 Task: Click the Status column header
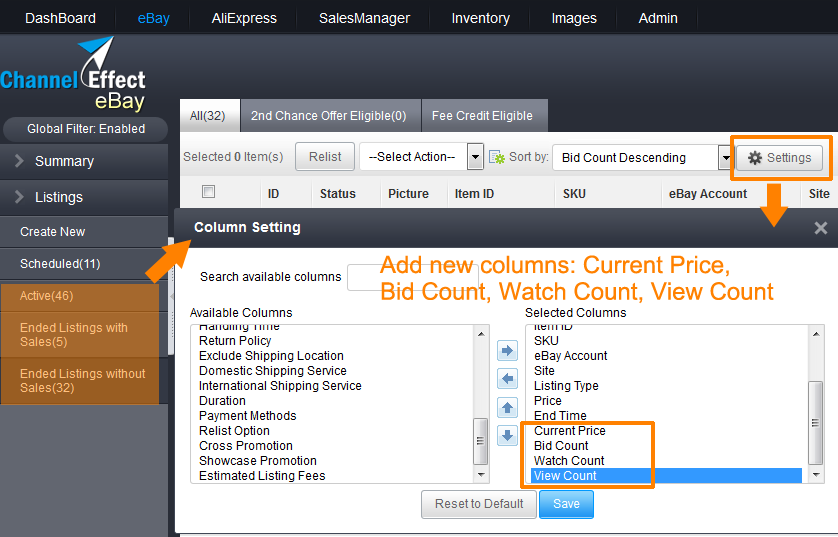click(x=338, y=194)
